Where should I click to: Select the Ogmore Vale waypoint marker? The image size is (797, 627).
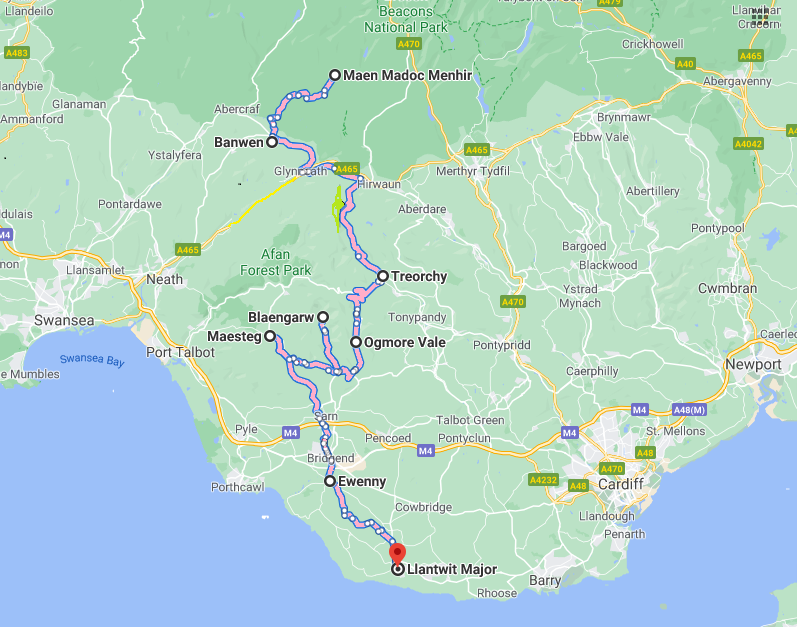coord(356,342)
